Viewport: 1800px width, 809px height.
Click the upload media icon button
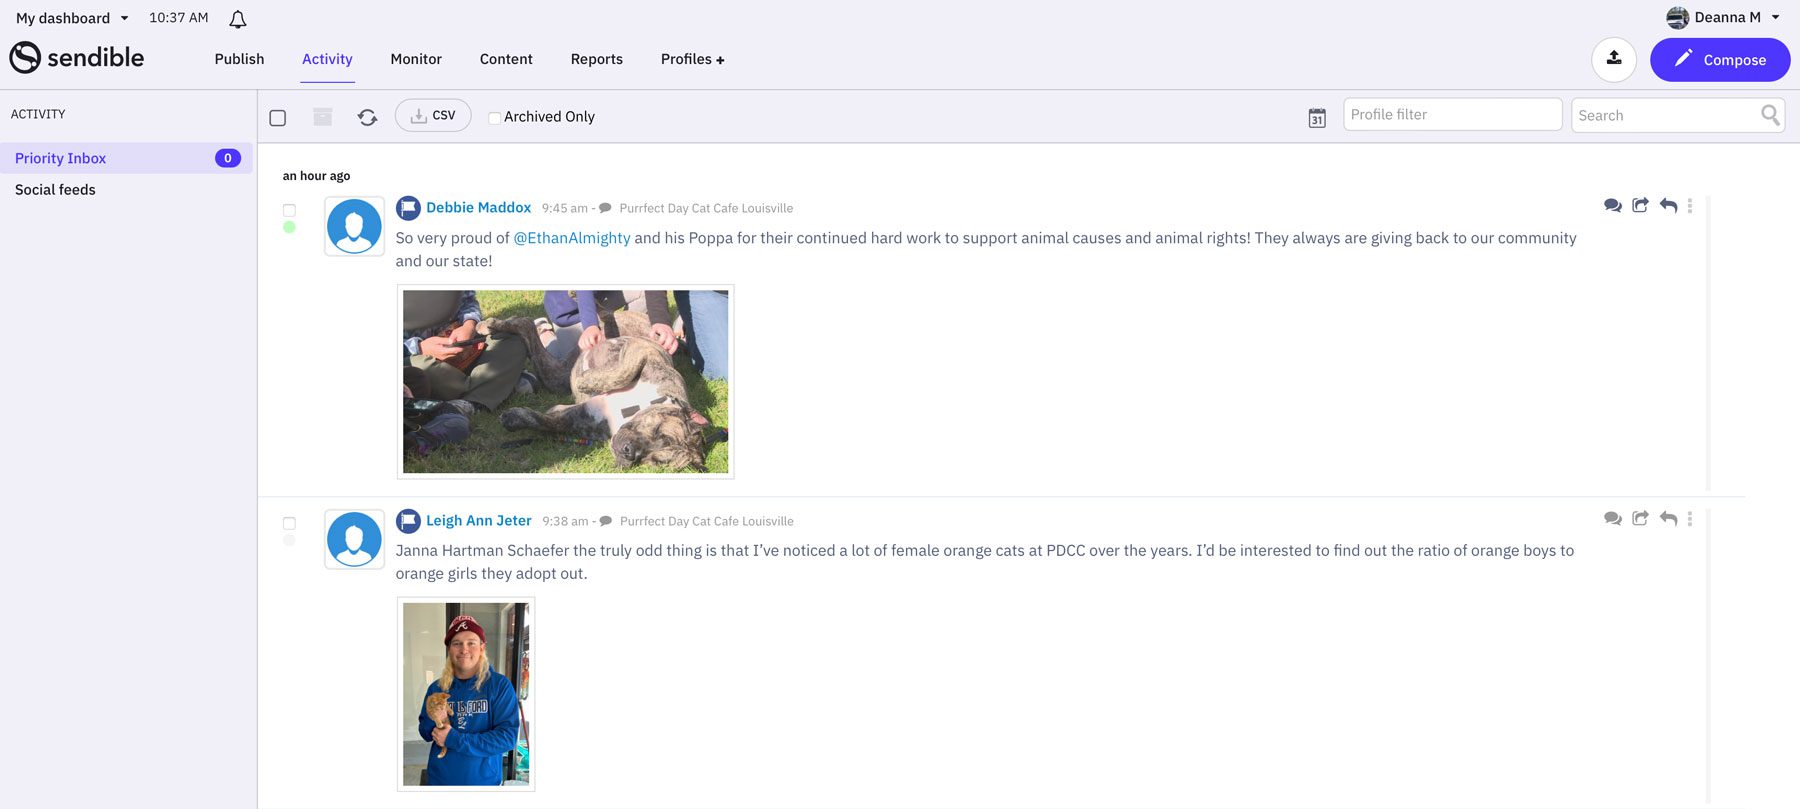pos(1614,60)
